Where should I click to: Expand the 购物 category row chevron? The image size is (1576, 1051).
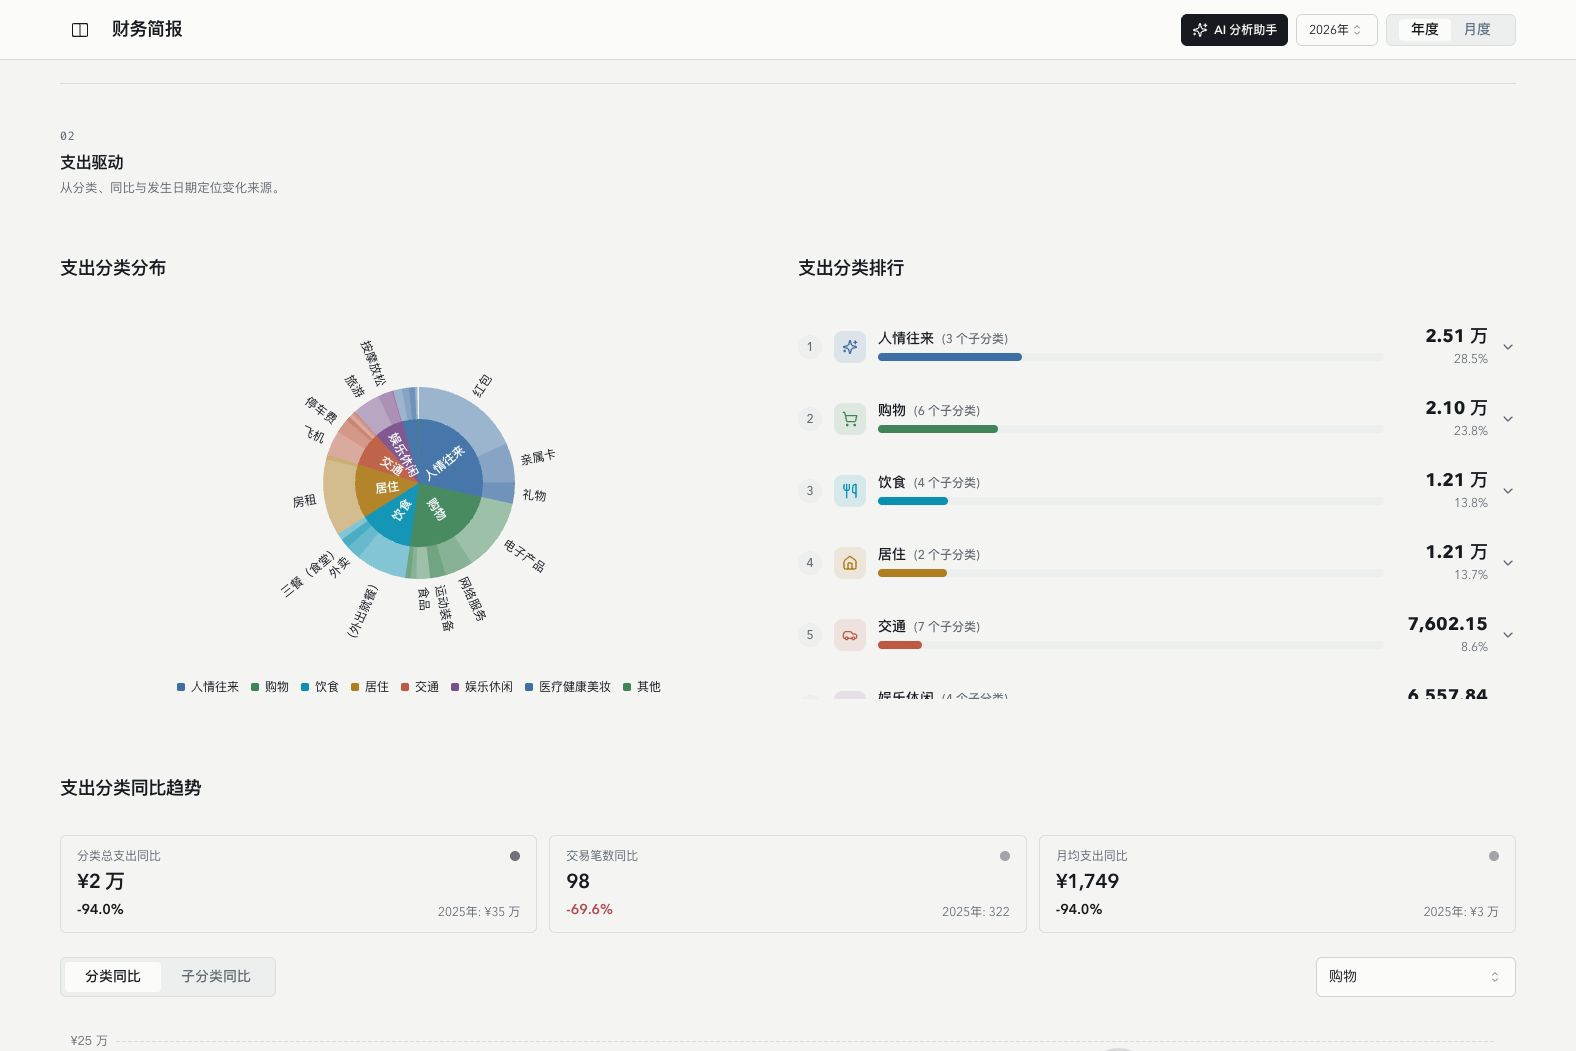[x=1508, y=419]
